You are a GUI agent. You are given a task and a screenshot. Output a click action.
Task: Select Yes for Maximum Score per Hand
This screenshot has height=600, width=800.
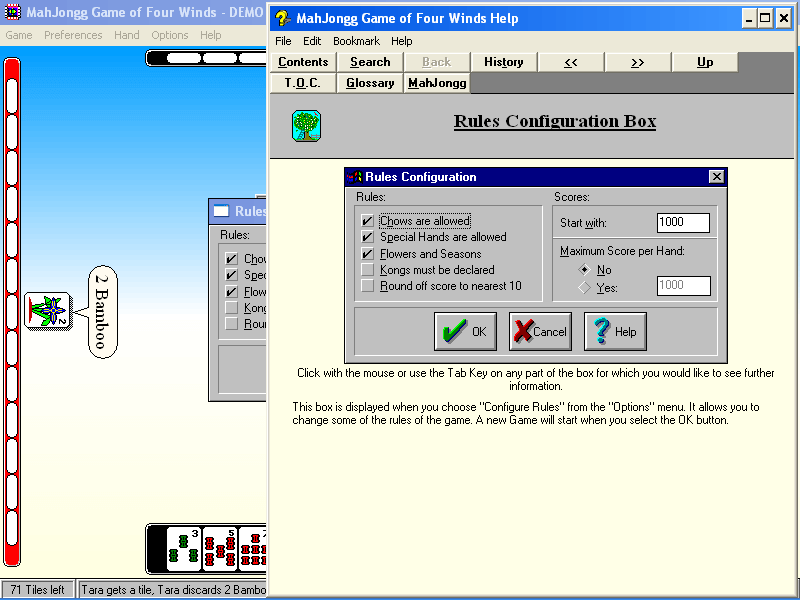[584, 288]
